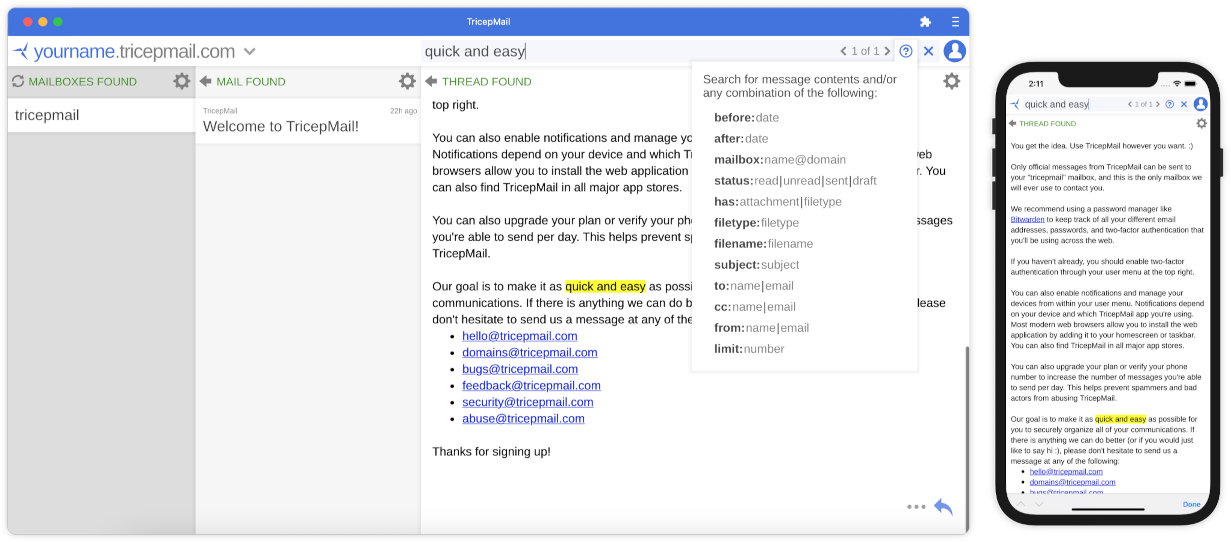
Task: Tap up chevron on phone bottom bar
Action: click(x=1020, y=504)
